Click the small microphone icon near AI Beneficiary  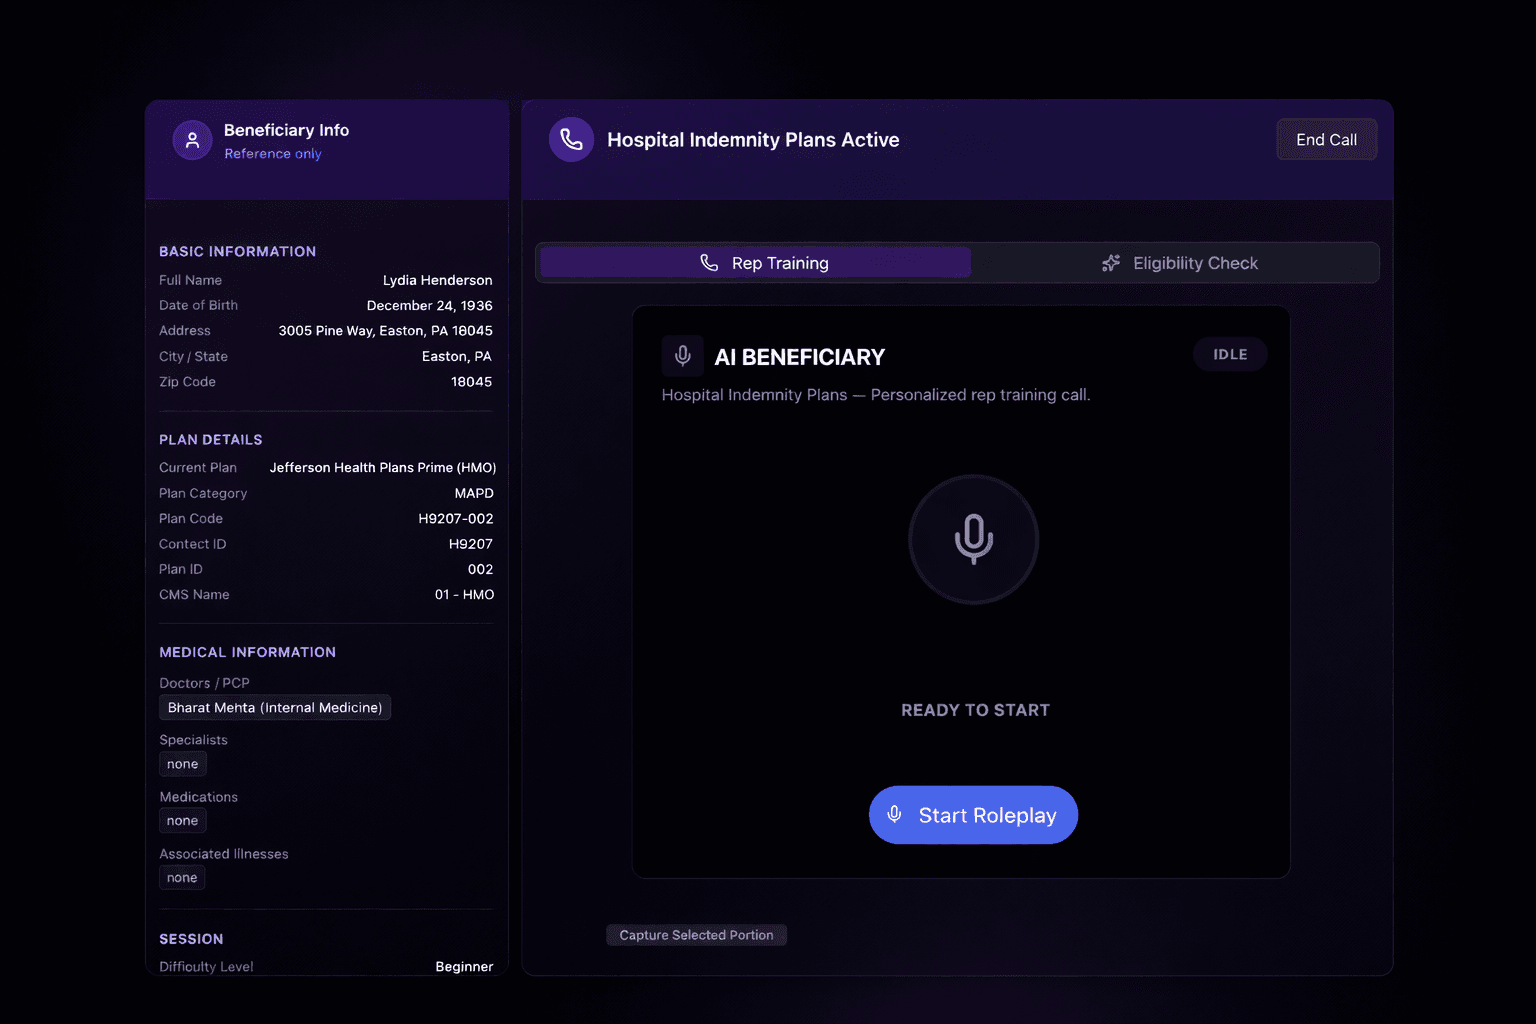click(x=683, y=356)
